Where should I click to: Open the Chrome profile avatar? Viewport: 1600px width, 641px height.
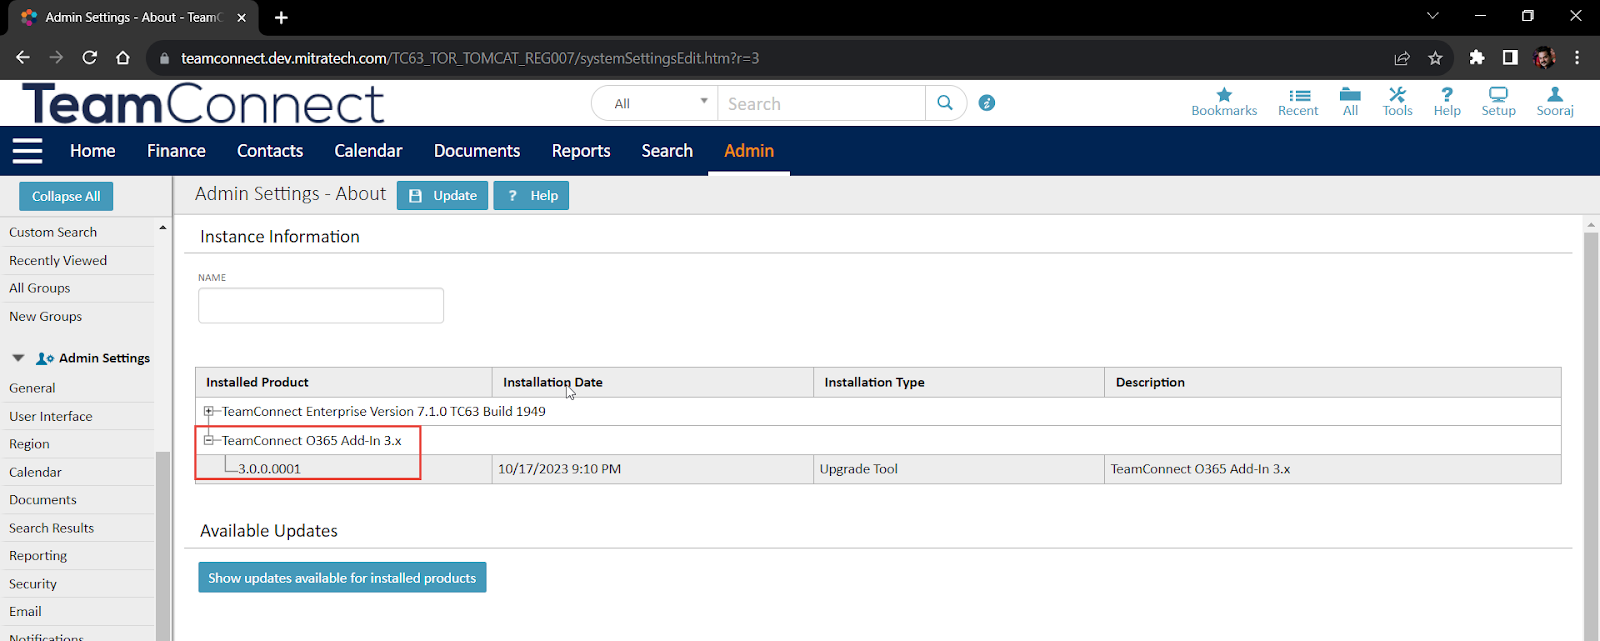click(1544, 58)
